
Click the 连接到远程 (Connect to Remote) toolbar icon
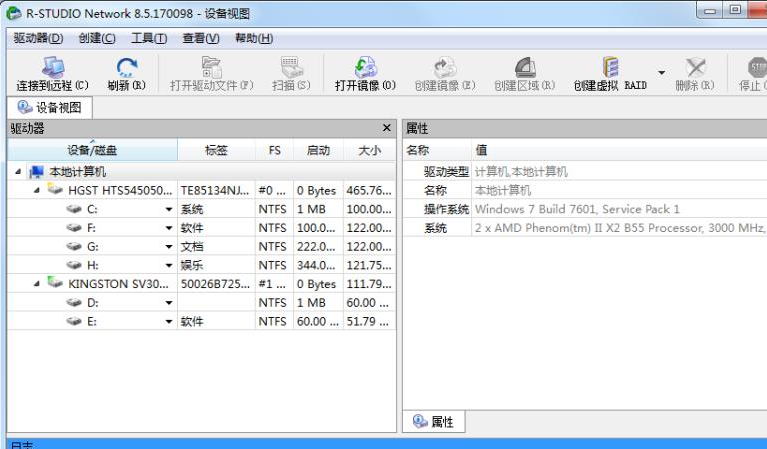[52, 68]
